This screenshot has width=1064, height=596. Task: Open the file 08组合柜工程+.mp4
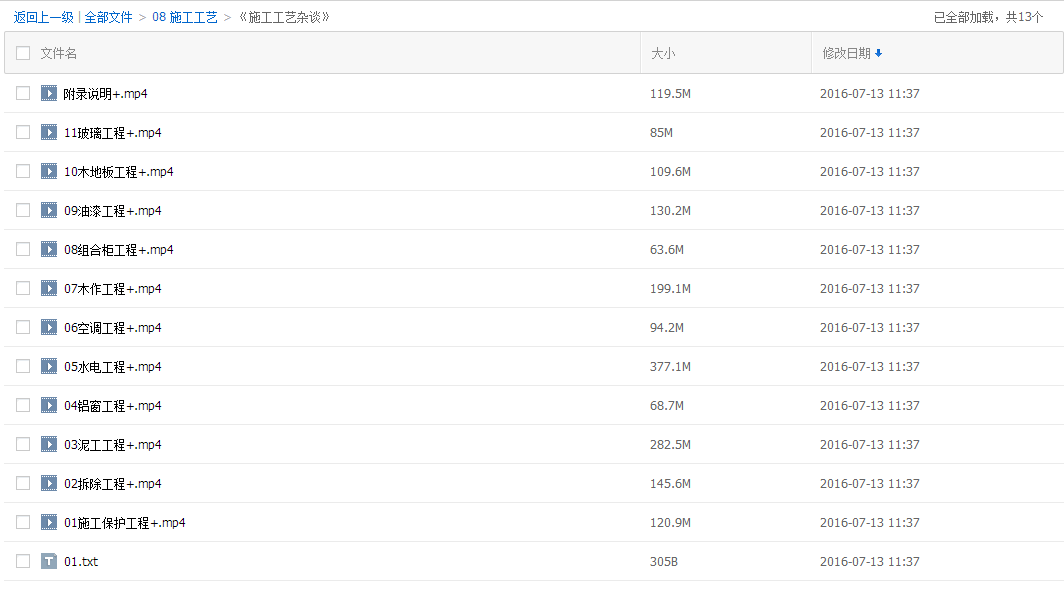tap(119, 250)
